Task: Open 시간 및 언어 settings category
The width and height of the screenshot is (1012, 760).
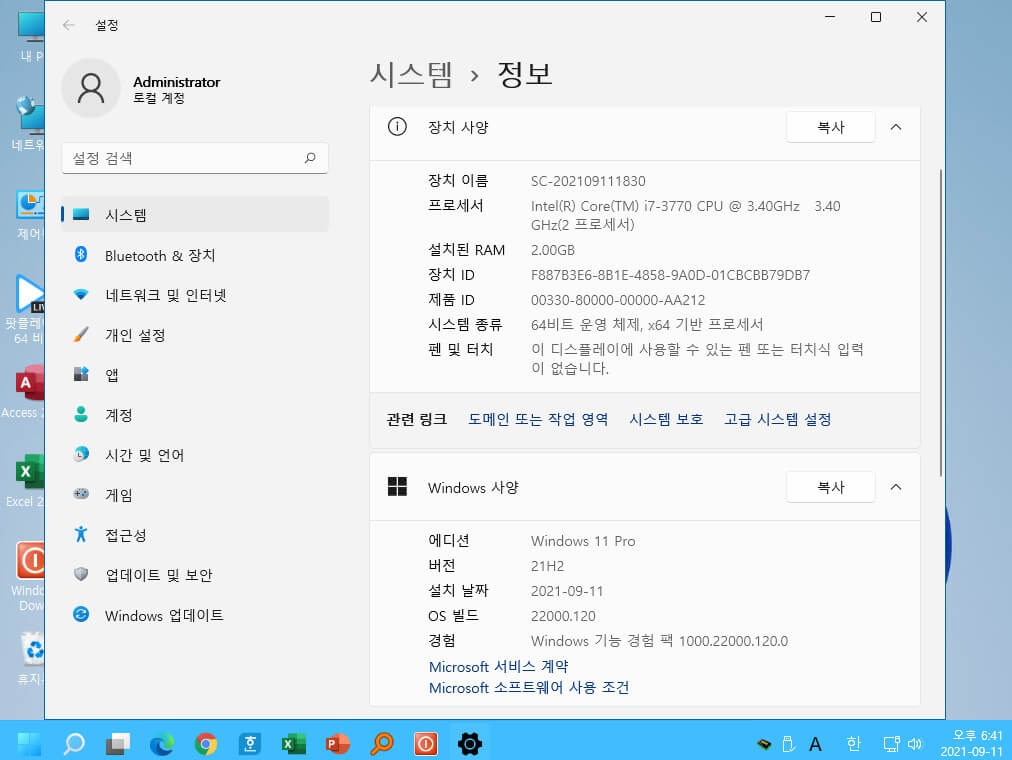Action: (x=195, y=455)
